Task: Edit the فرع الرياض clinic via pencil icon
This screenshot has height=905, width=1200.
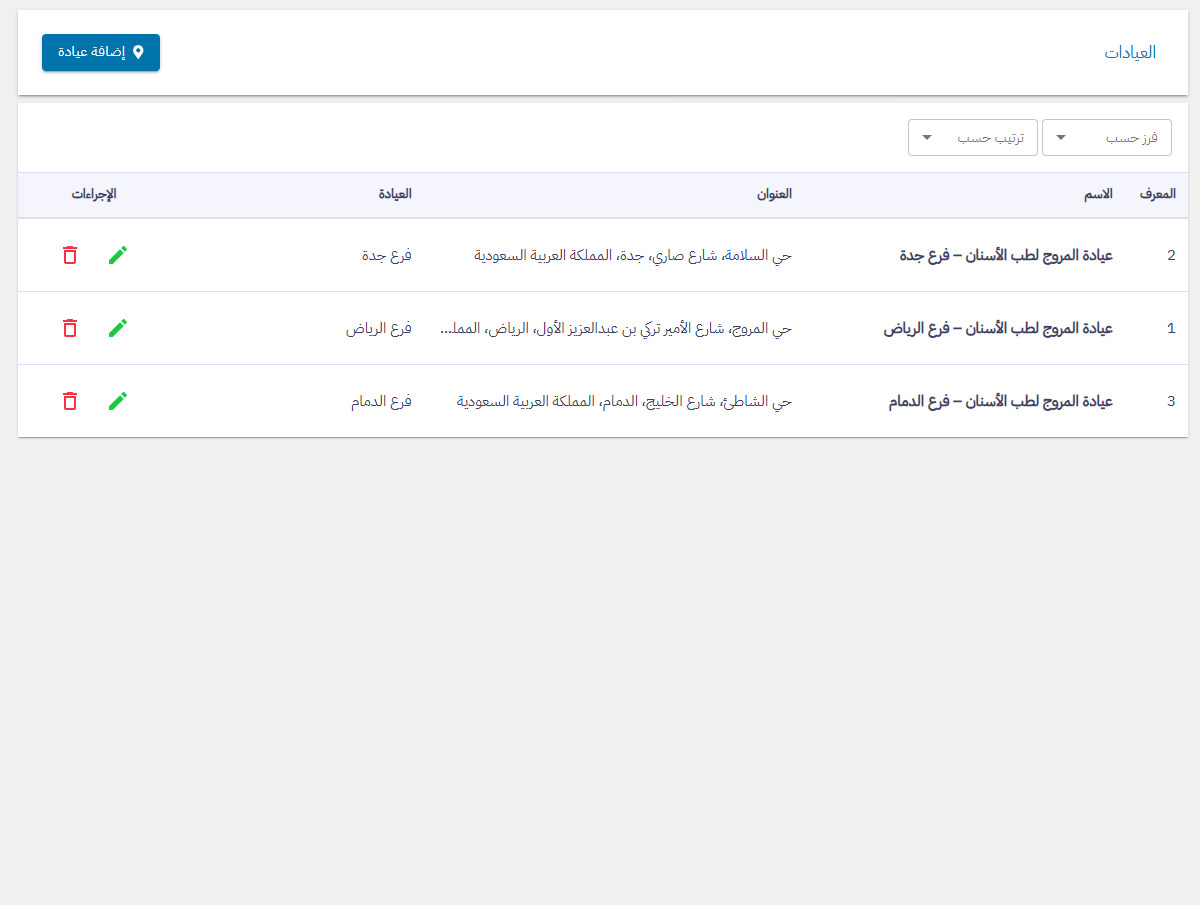Action: (118, 328)
